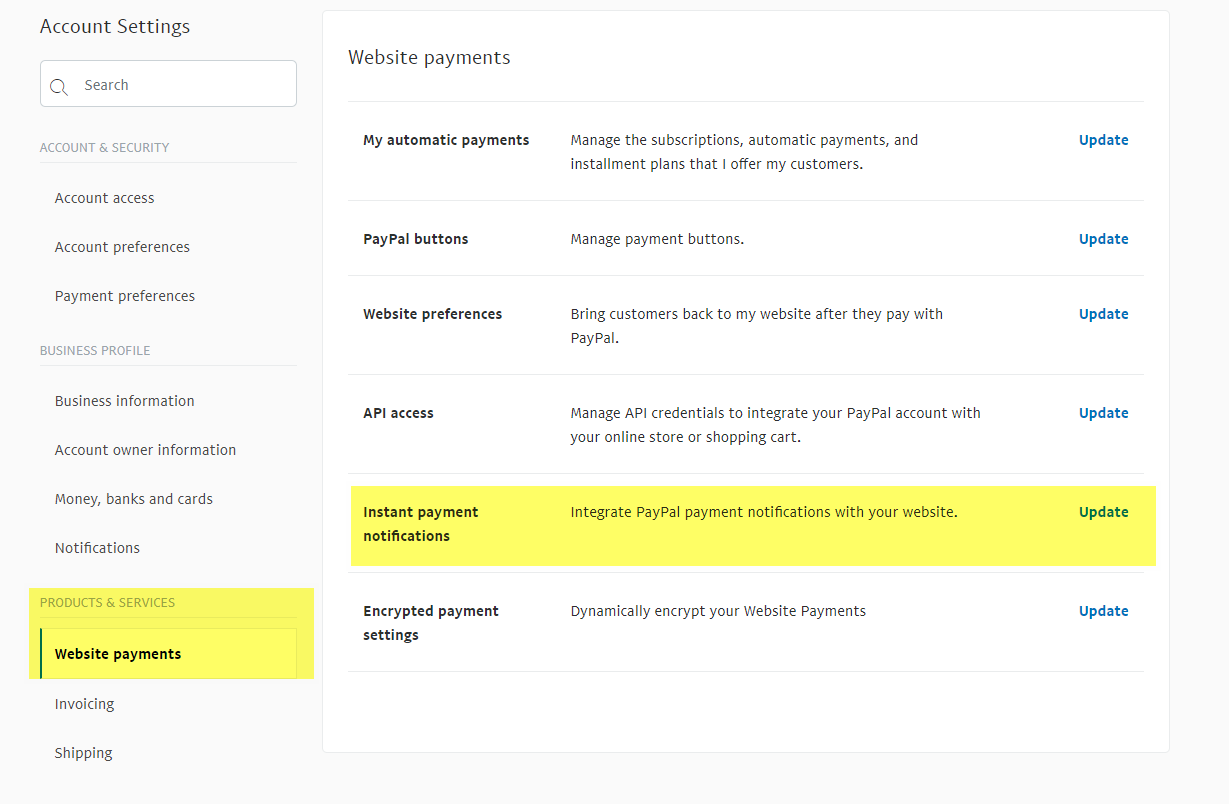
Task: Click the Instant payment notifications row title
Action: click(x=421, y=524)
